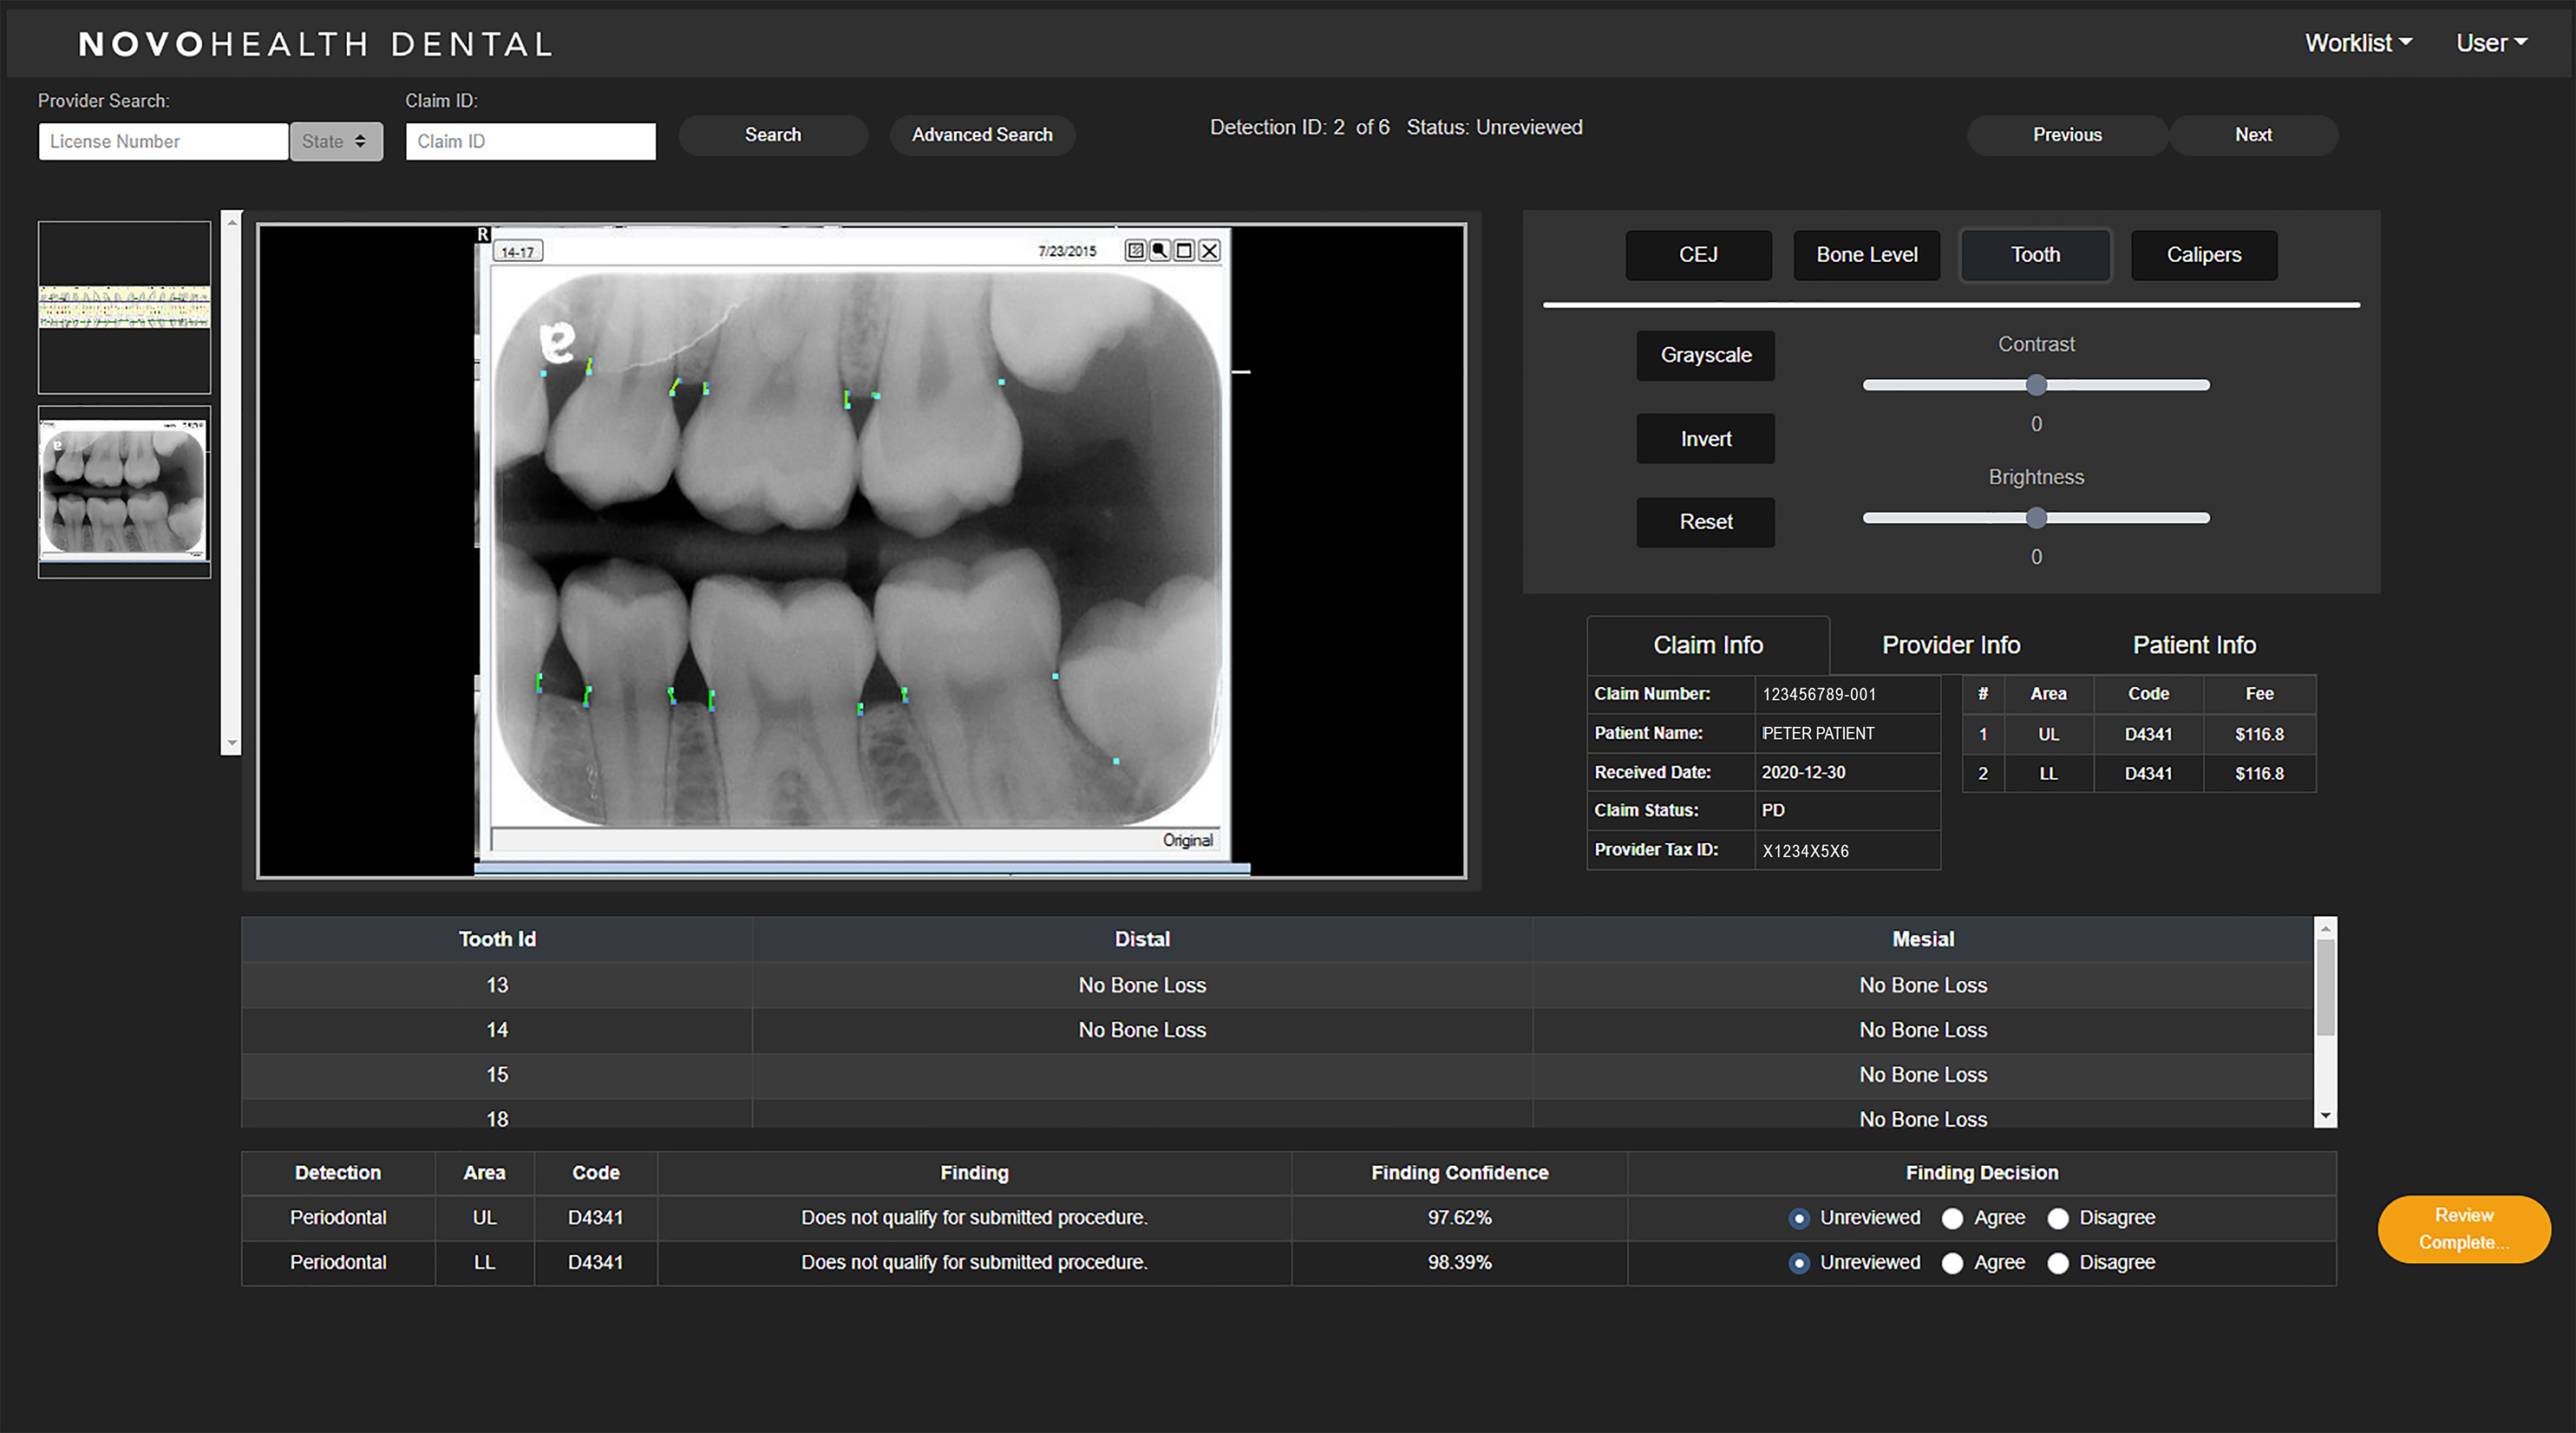Click the 98.39% finding confidence value
Image resolution: width=2576 pixels, height=1433 pixels.
click(1459, 1263)
